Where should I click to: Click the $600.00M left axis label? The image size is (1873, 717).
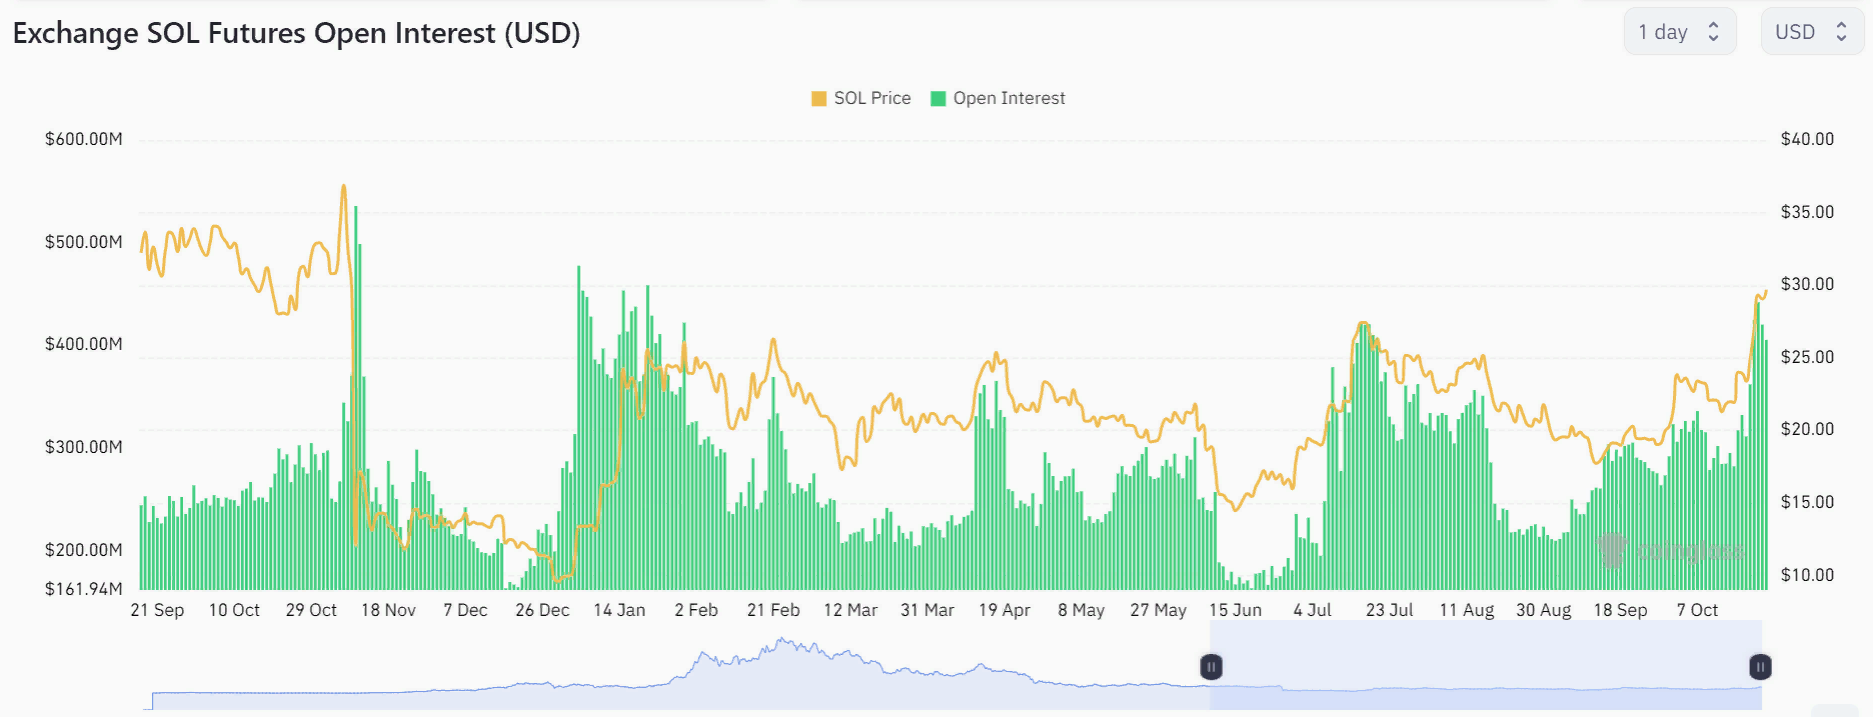click(x=84, y=139)
